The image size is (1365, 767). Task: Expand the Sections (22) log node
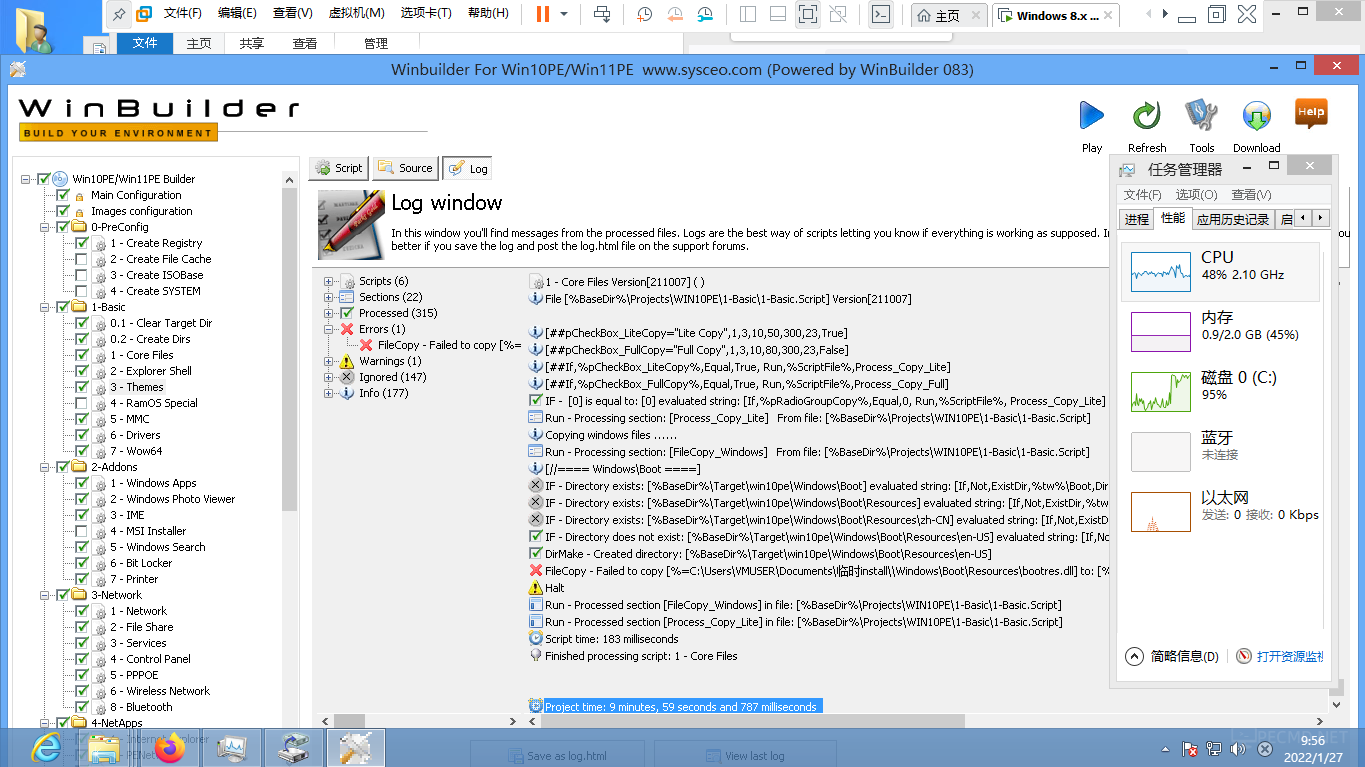328,297
